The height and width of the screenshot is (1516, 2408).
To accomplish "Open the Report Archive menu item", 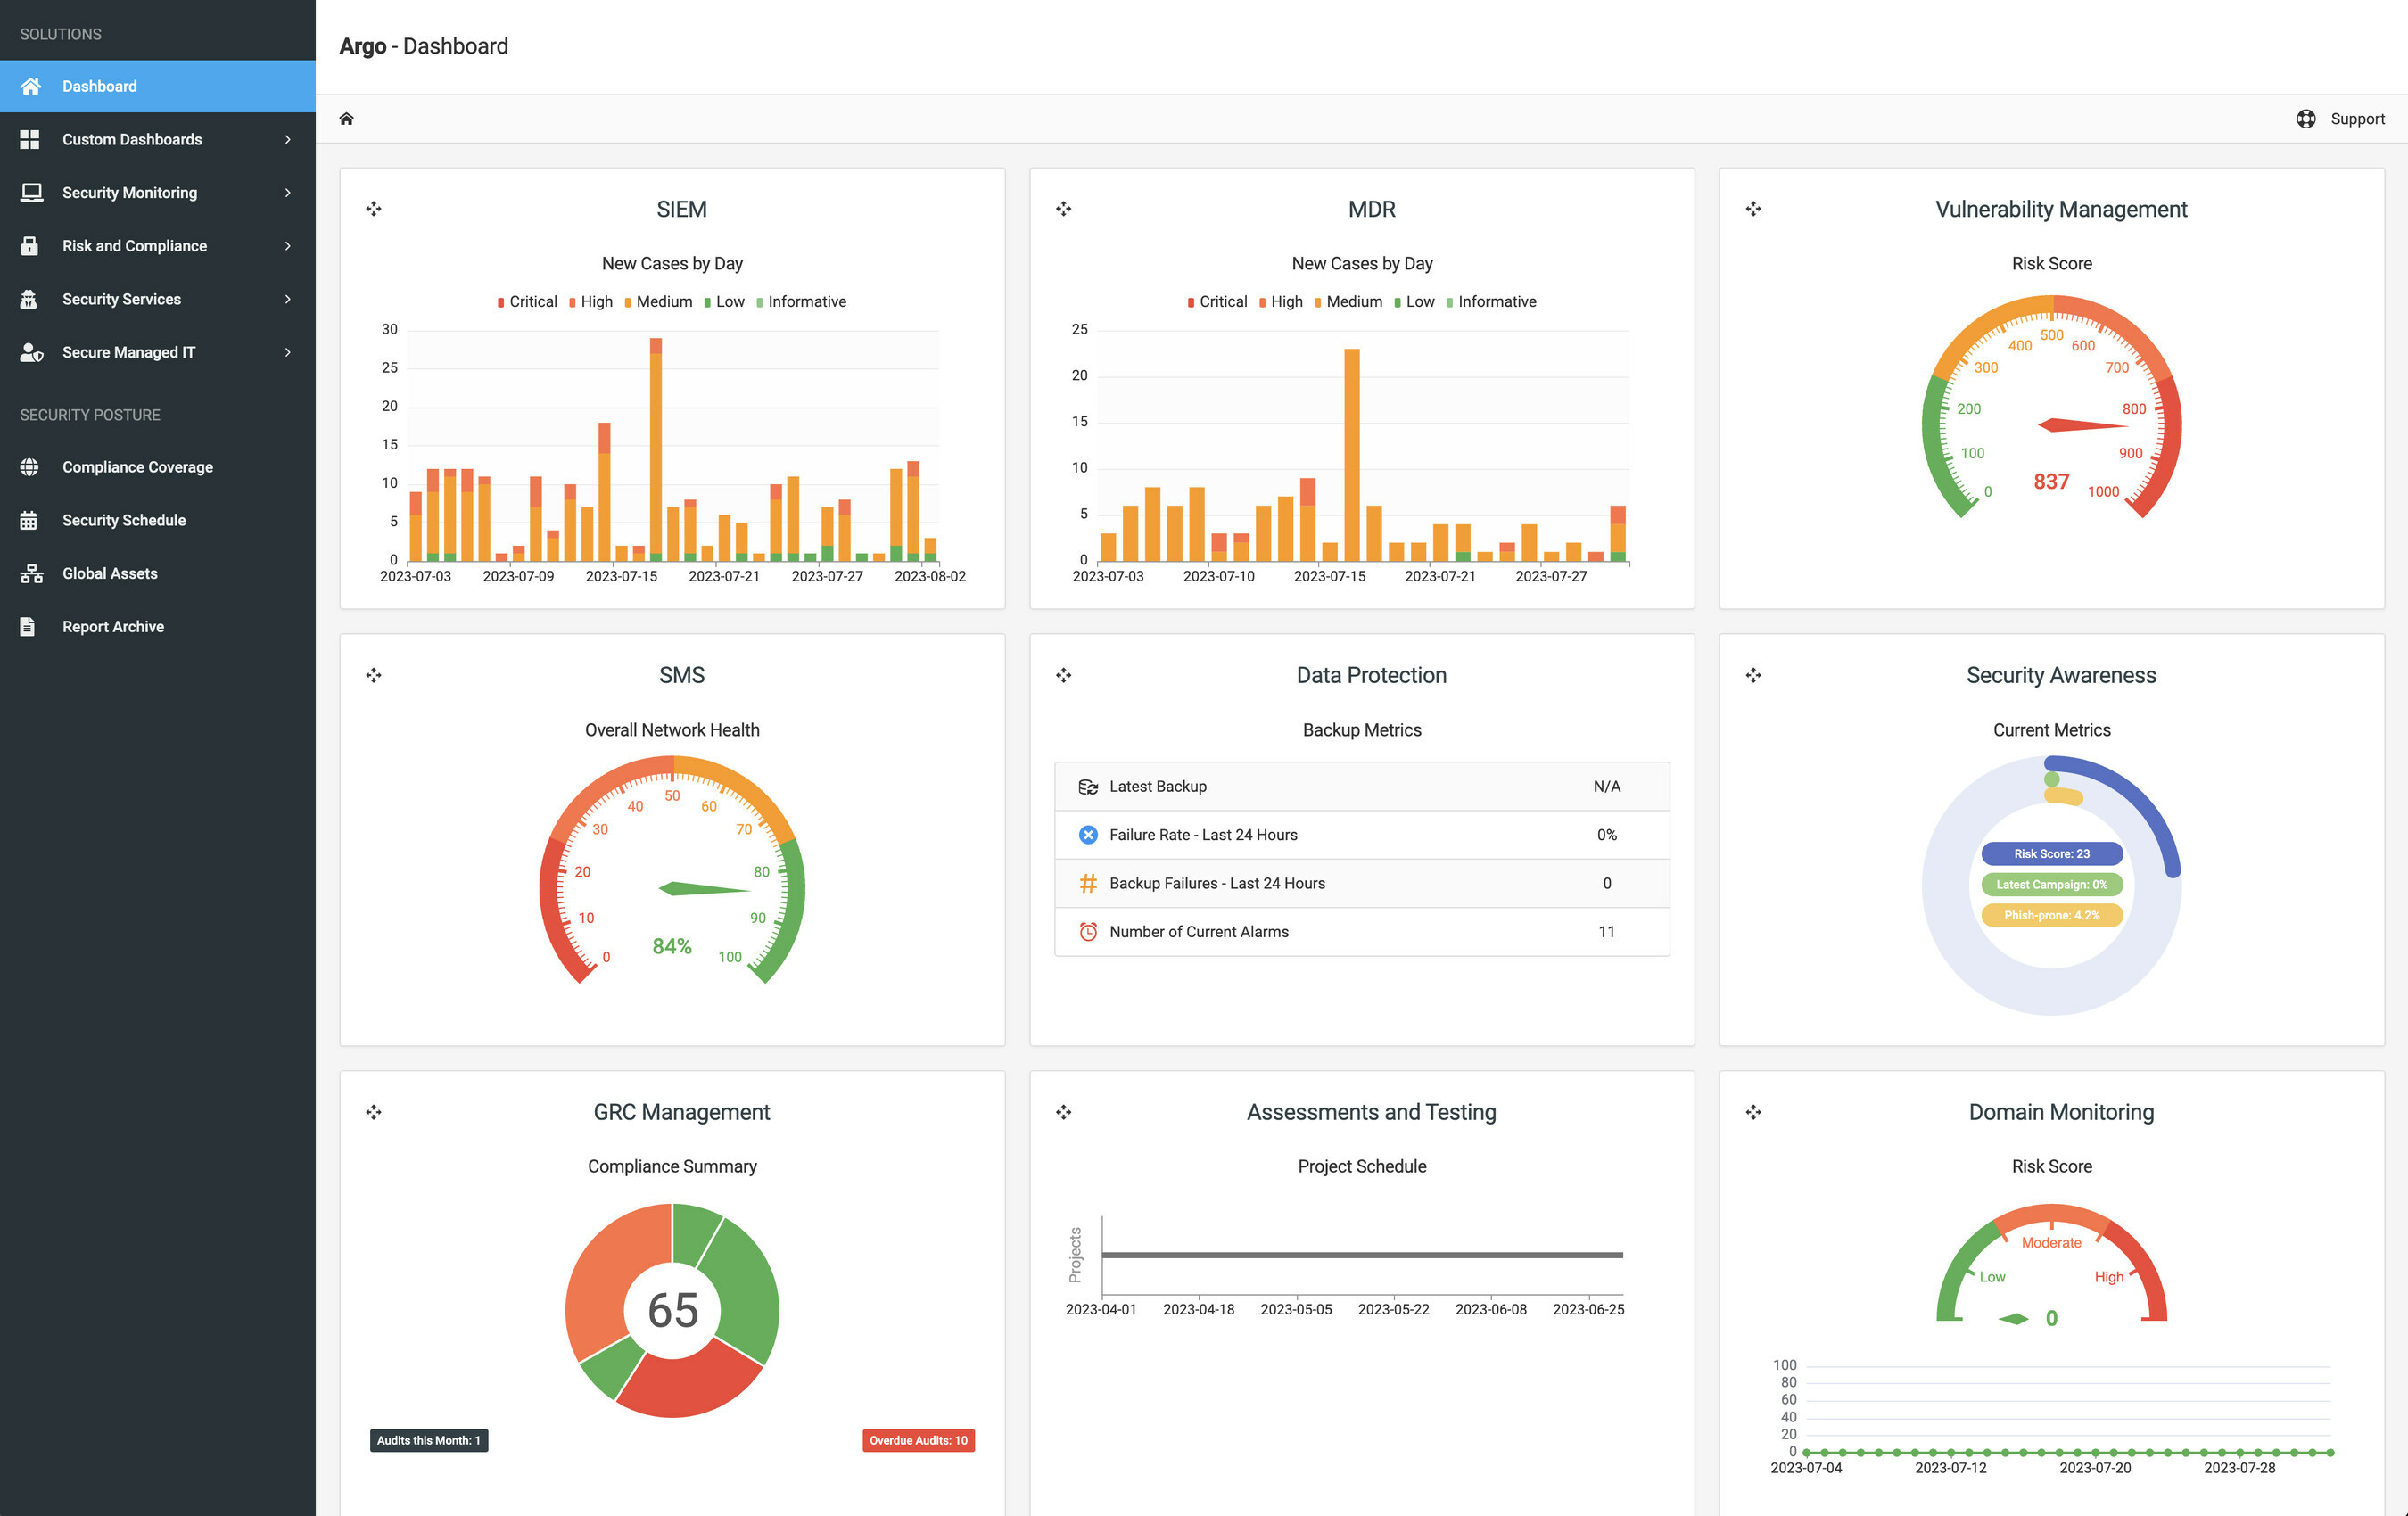I will [113, 627].
